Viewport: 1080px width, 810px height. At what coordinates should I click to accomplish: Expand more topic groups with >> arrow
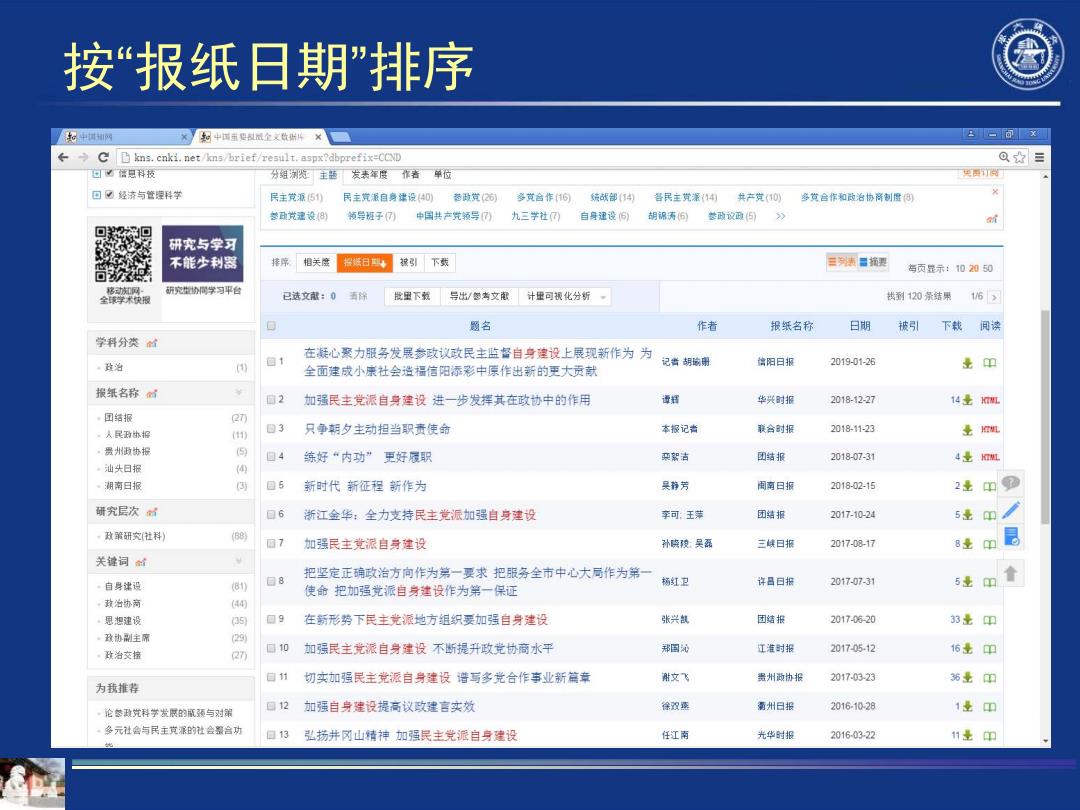780,216
